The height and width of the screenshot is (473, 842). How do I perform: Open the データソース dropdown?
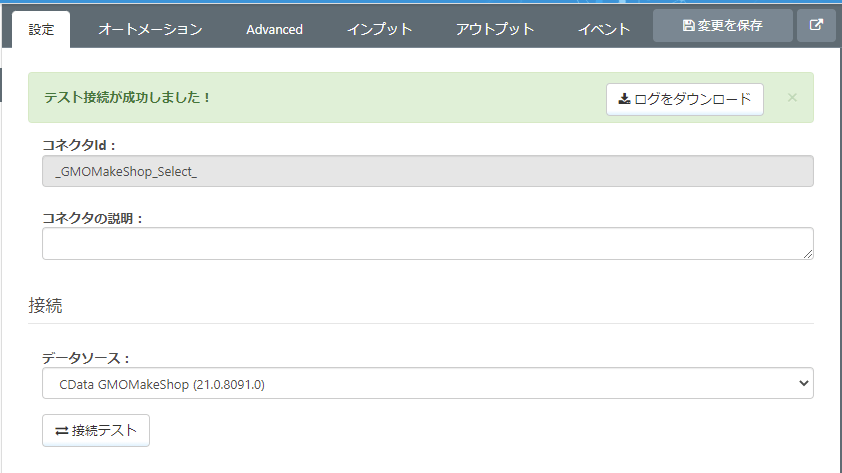coord(427,383)
